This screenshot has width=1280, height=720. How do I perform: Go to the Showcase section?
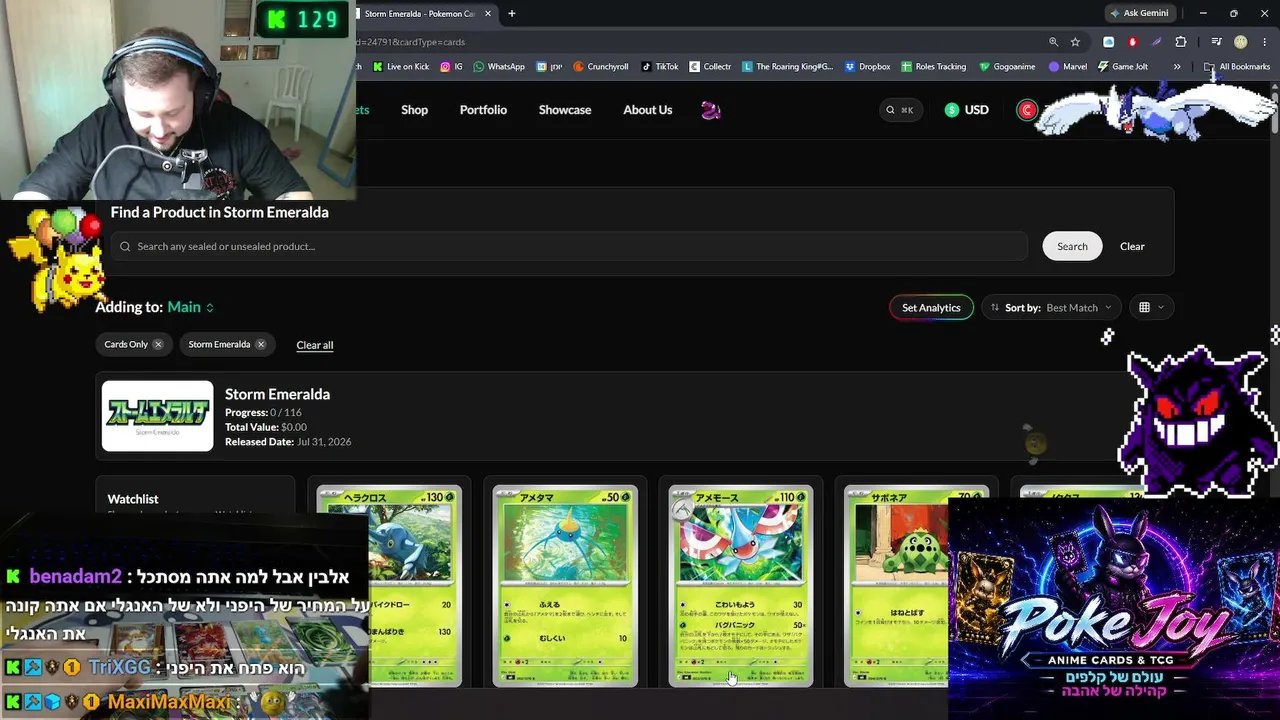click(x=565, y=110)
